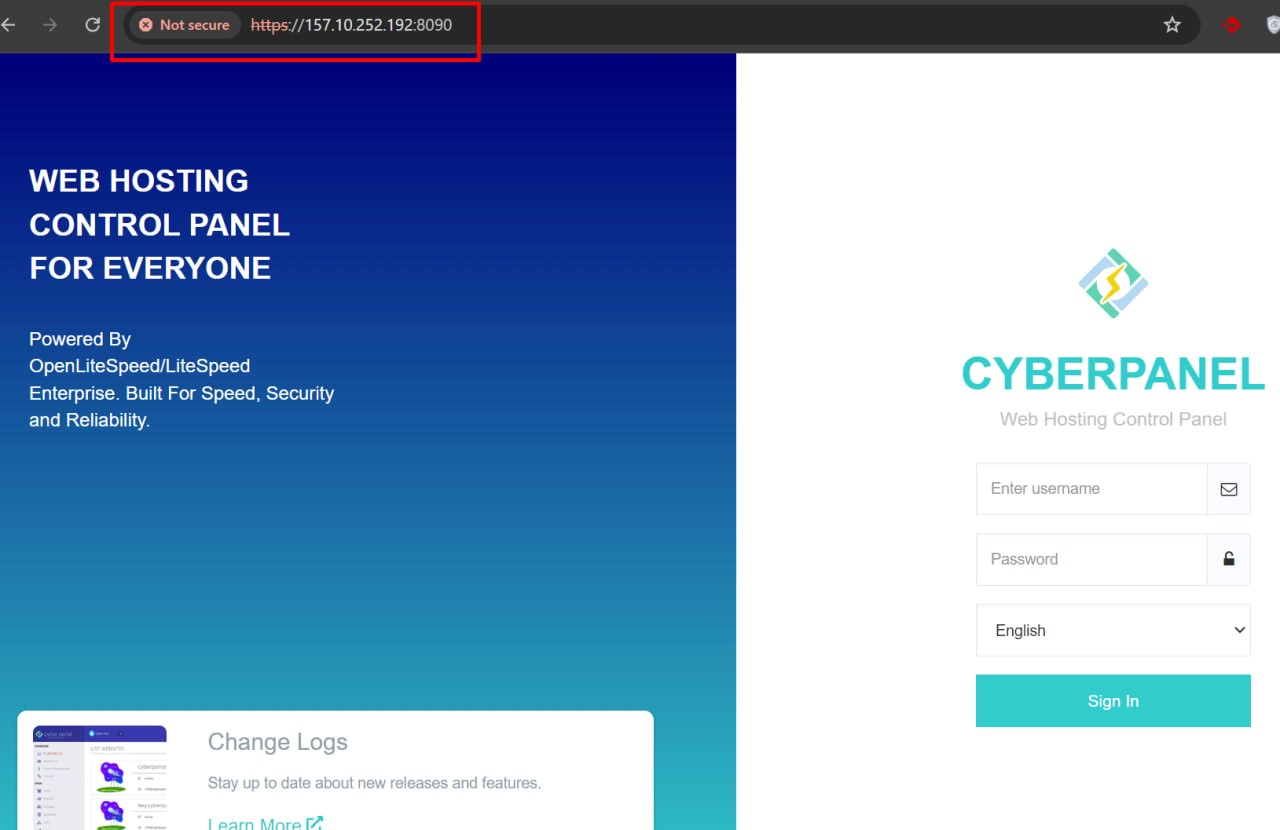Click the CyberPanel logo above the login form
The width and height of the screenshot is (1280, 830).
[x=1113, y=283]
